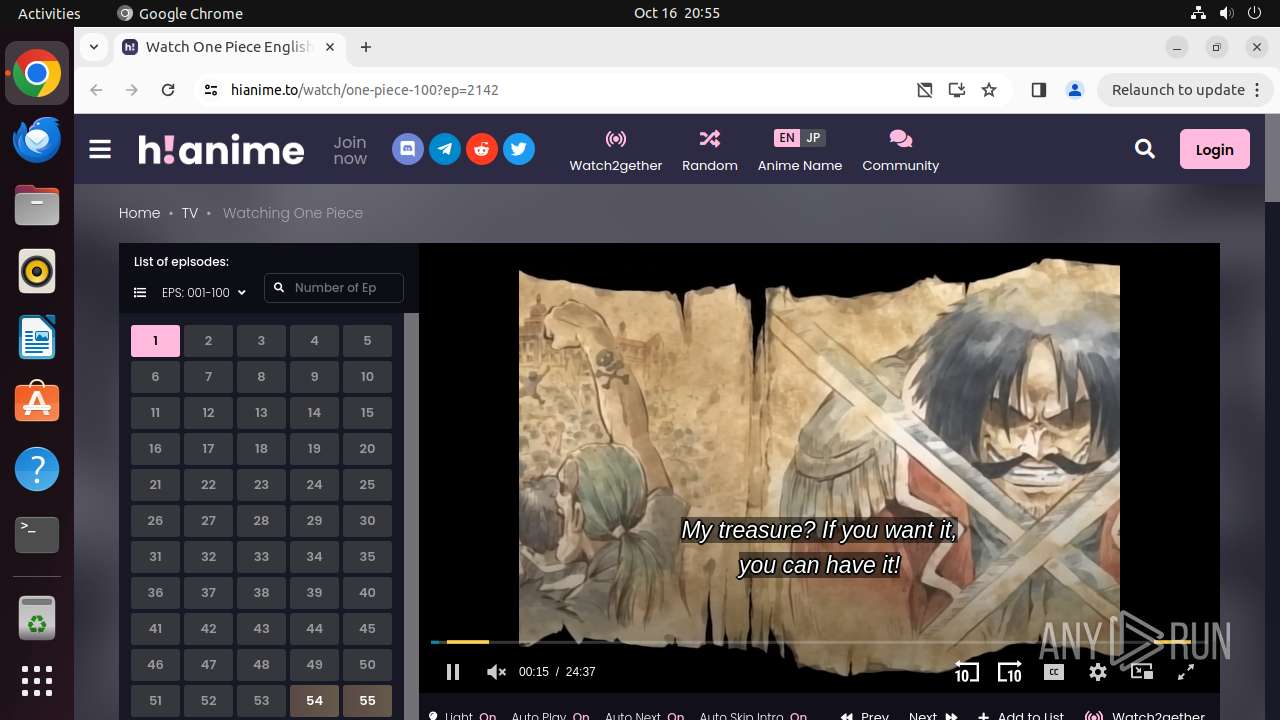Seek along the video progress bar

click(811, 642)
